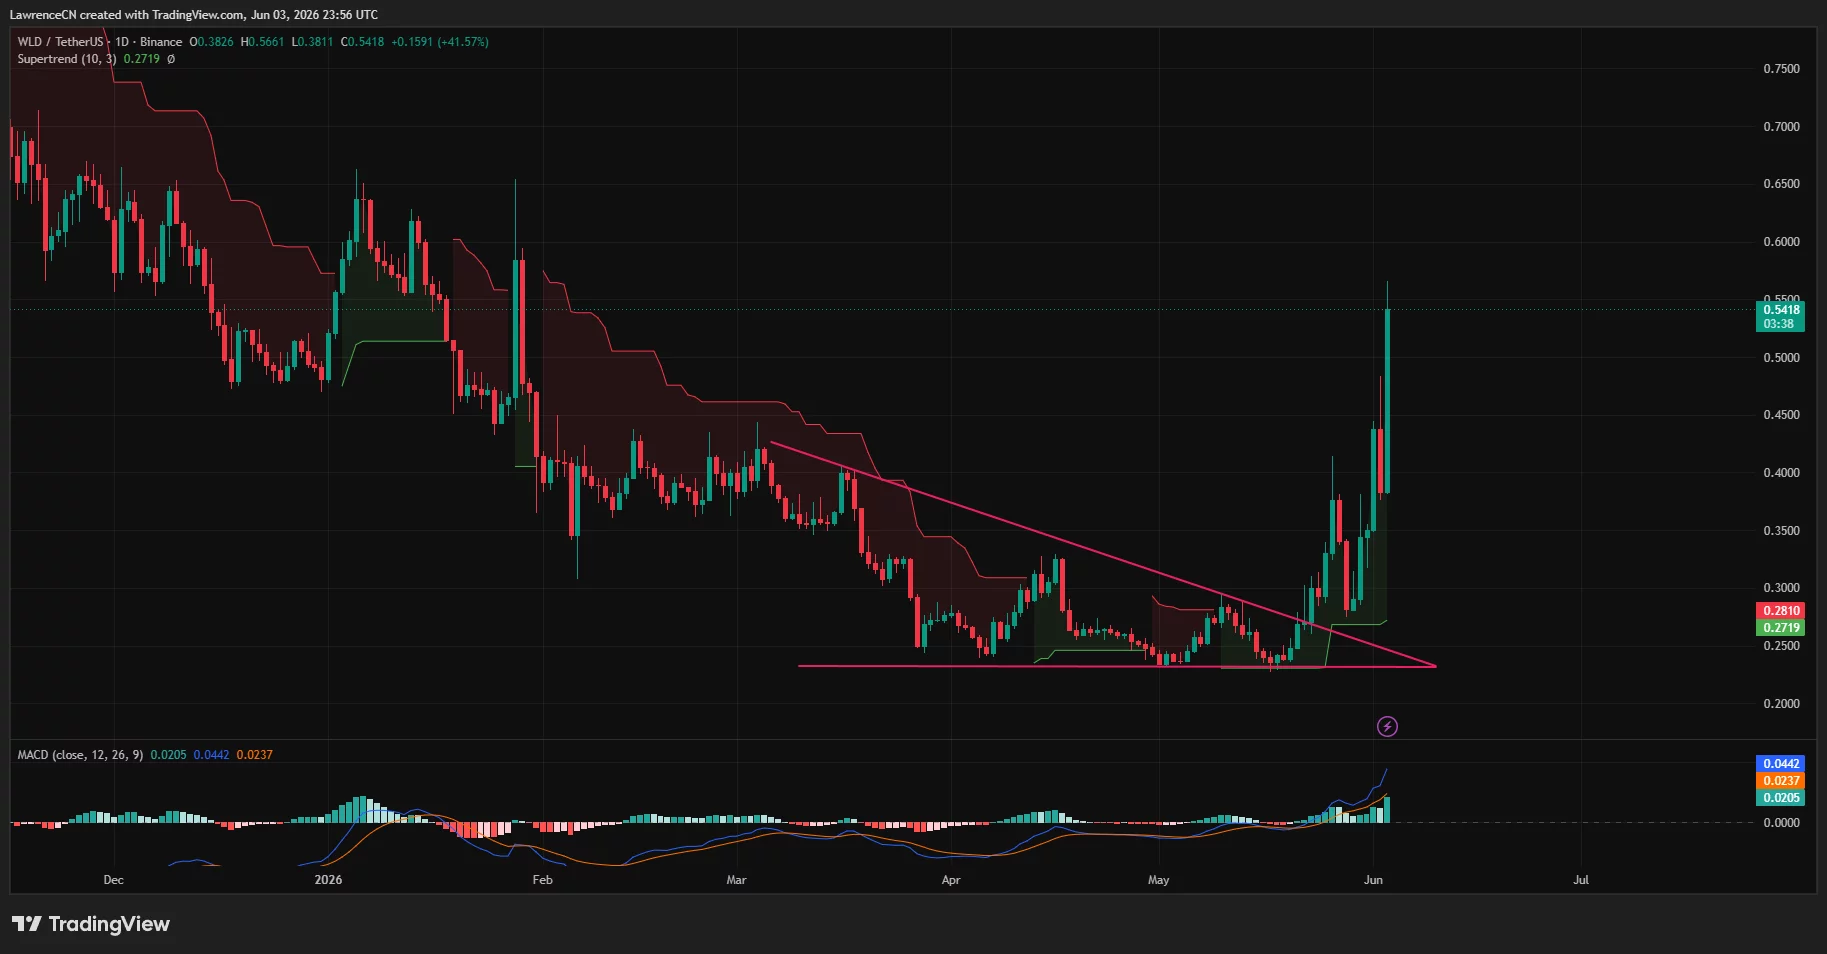Viewport: 1827px width, 954px height.
Task: Click the 0.7500 price axis label
Action: (x=1781, y=69)
